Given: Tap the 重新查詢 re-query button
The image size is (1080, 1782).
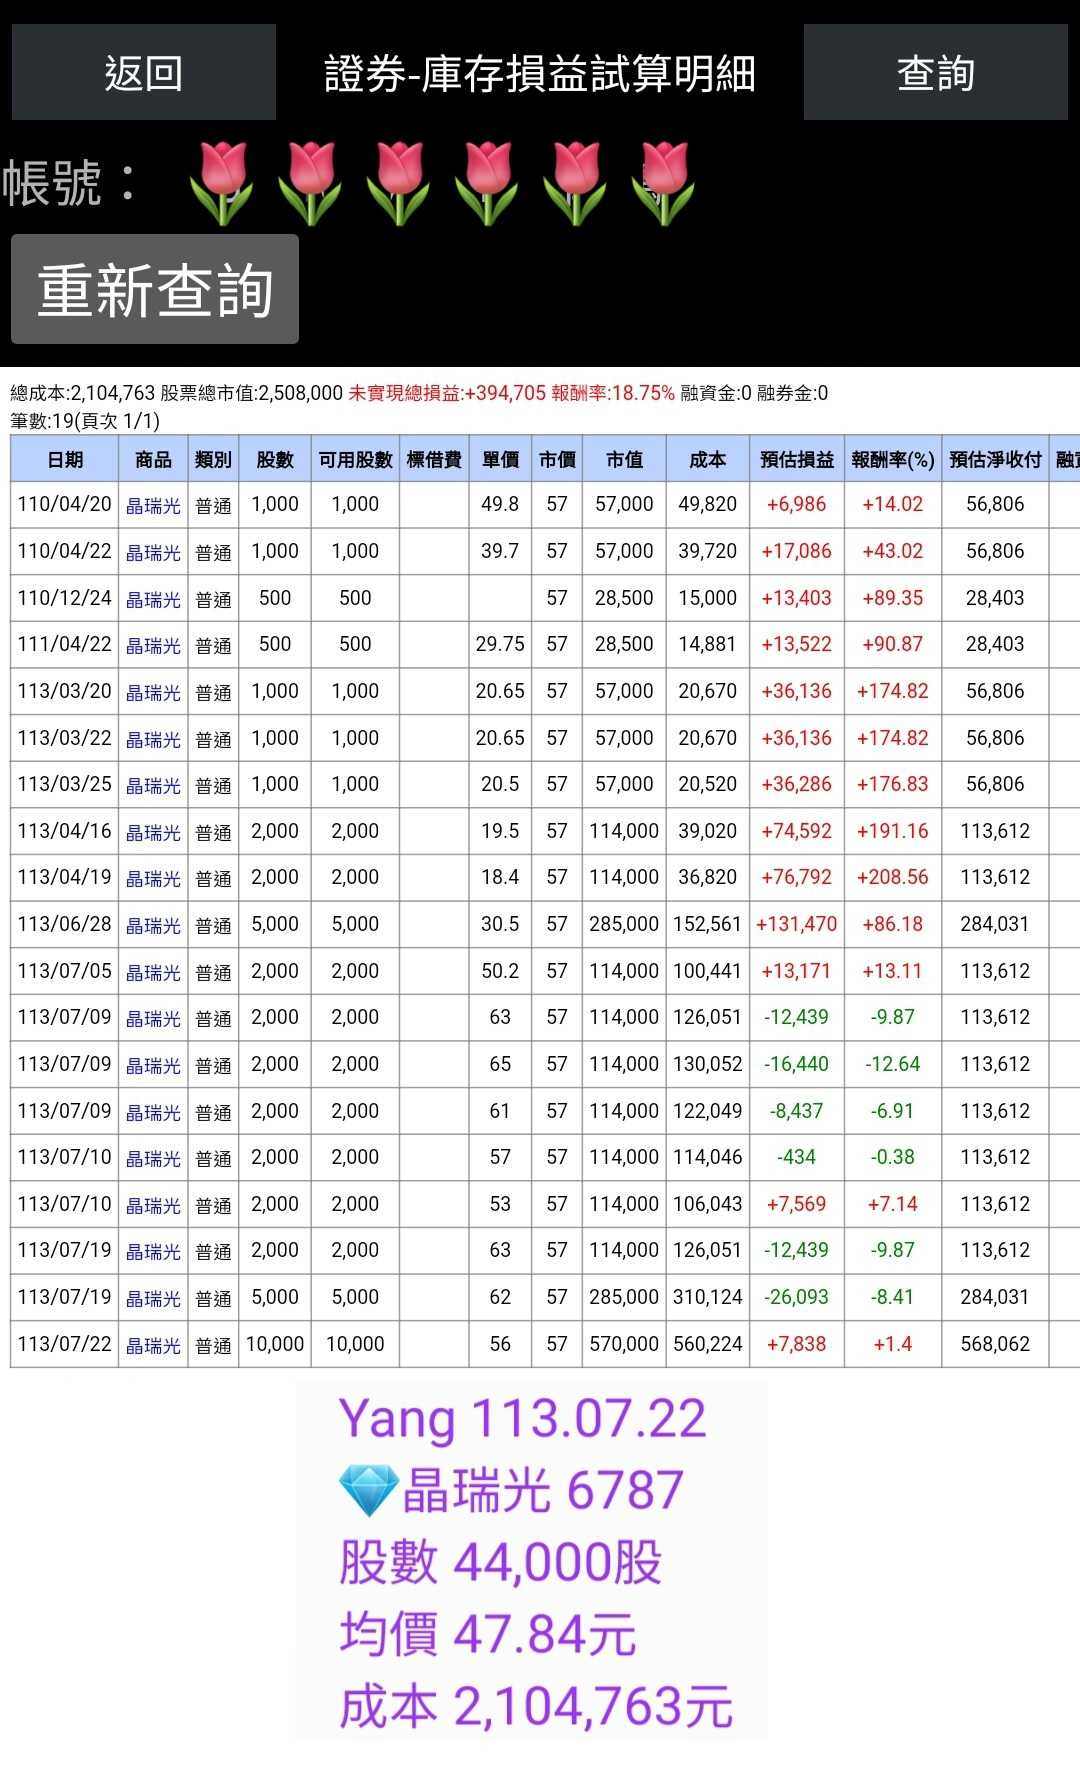Looking at the screenshot, I should pyautogui.click(x=155, y=290).
